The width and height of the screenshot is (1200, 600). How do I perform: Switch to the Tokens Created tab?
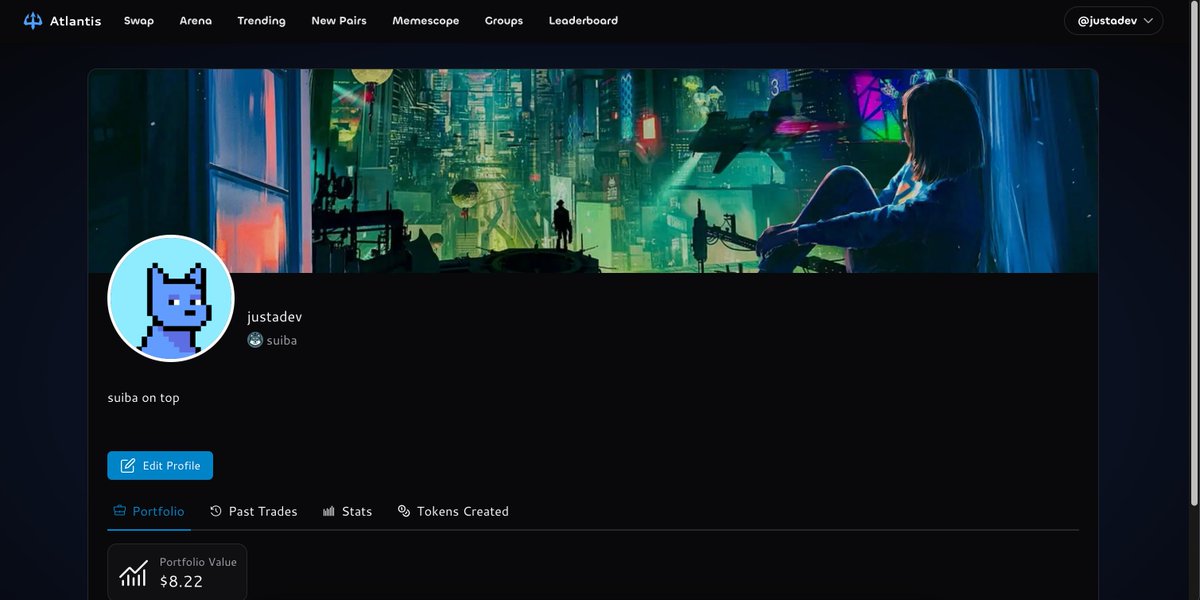coord(453,511)
